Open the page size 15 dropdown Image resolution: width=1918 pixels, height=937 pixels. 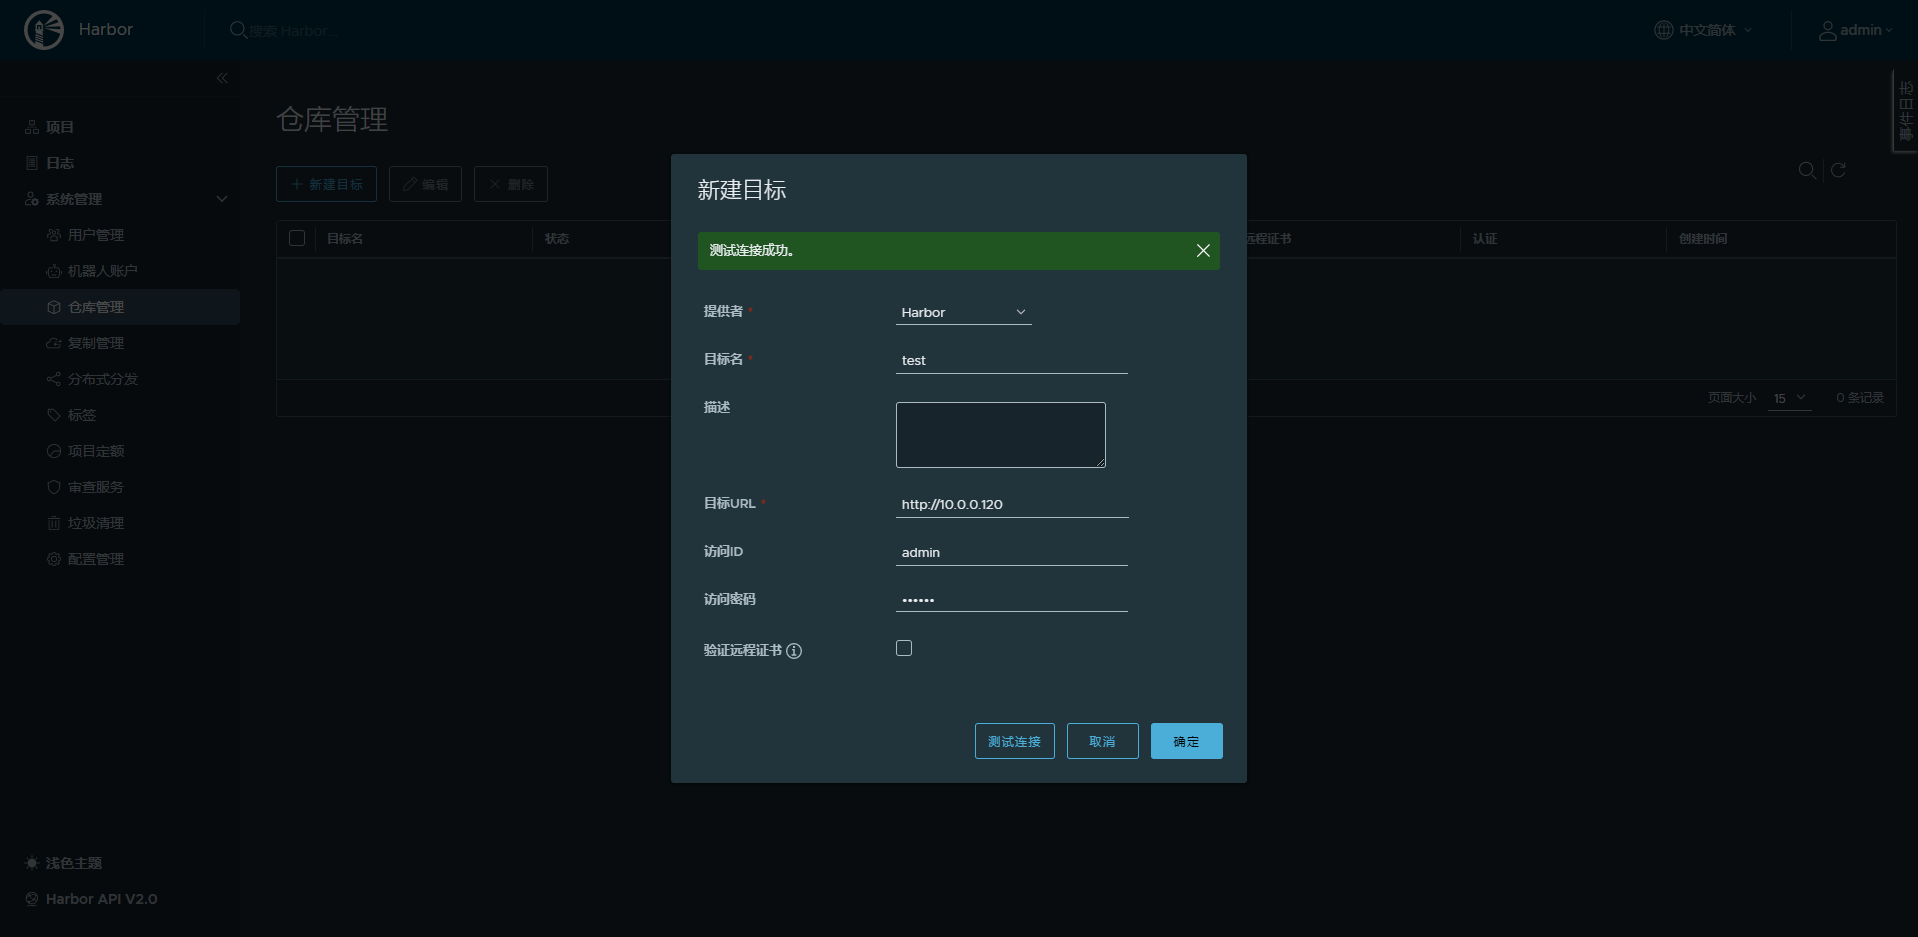(x=1790, y=398)
